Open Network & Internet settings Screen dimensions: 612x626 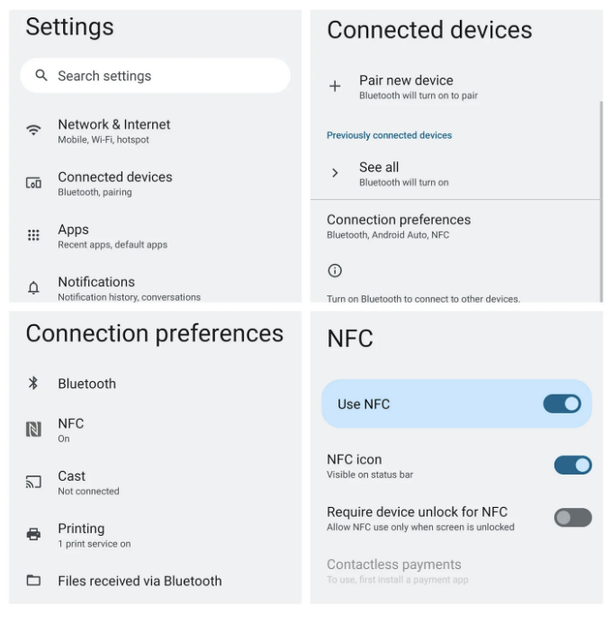(x=155, y=131)
